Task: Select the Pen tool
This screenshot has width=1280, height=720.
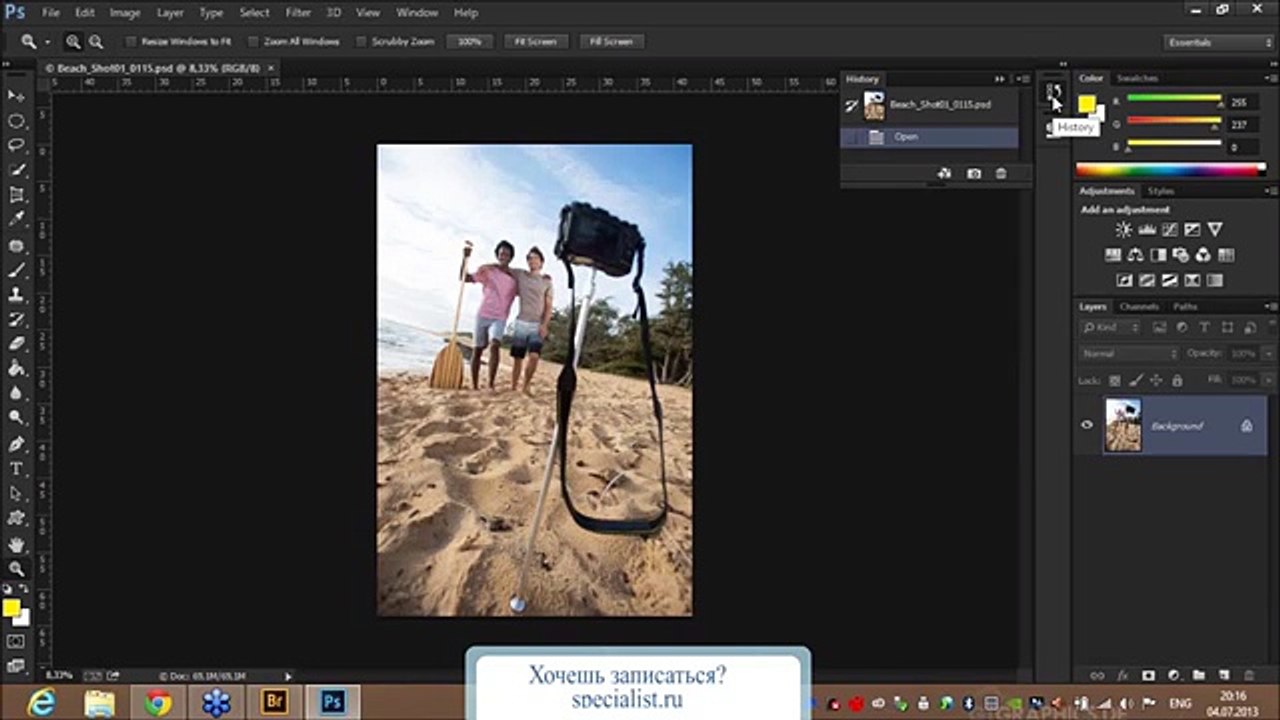Action: (16, 444)
